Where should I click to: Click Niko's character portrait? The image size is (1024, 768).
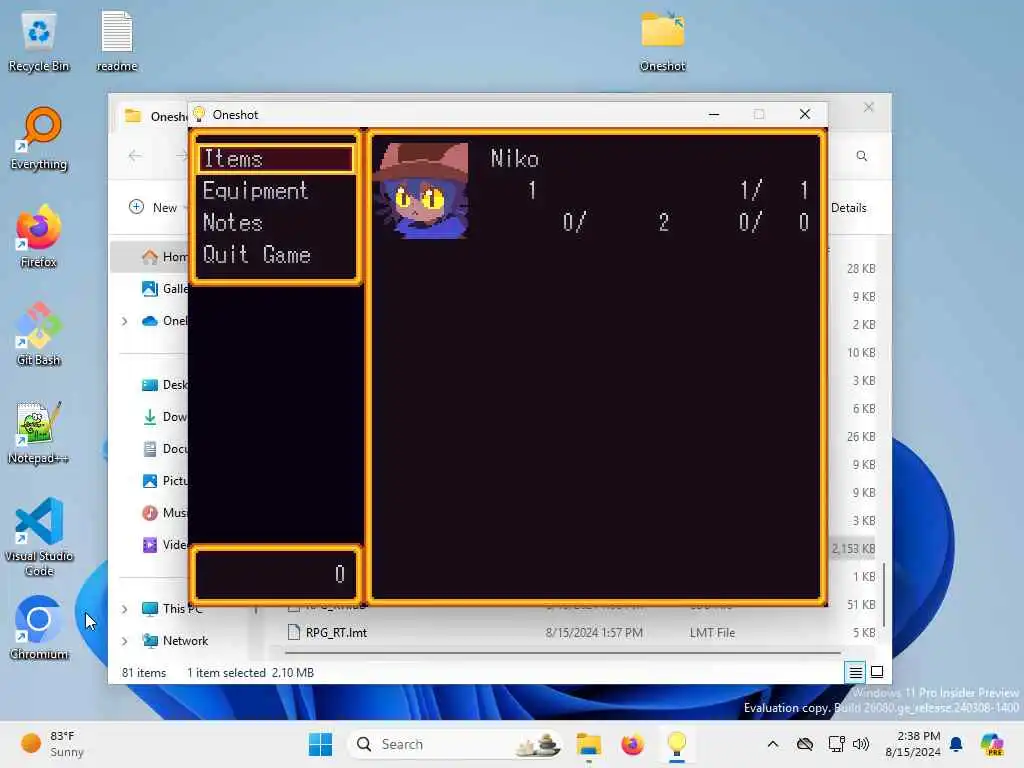tap(421, 191)
